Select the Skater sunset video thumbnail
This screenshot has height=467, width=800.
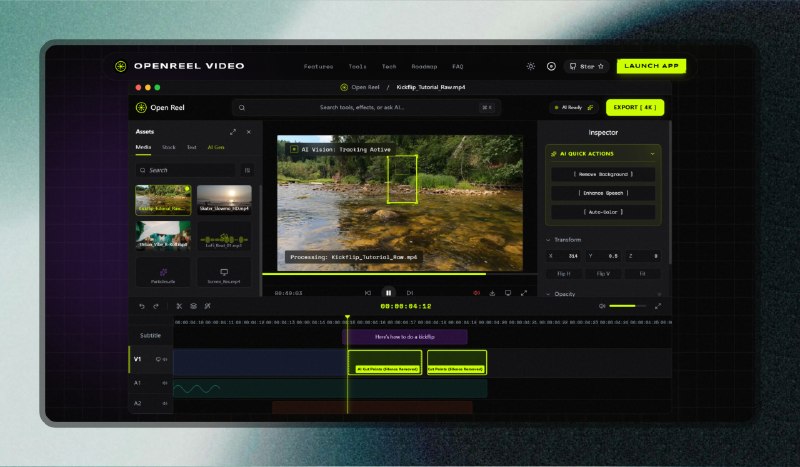224,200
